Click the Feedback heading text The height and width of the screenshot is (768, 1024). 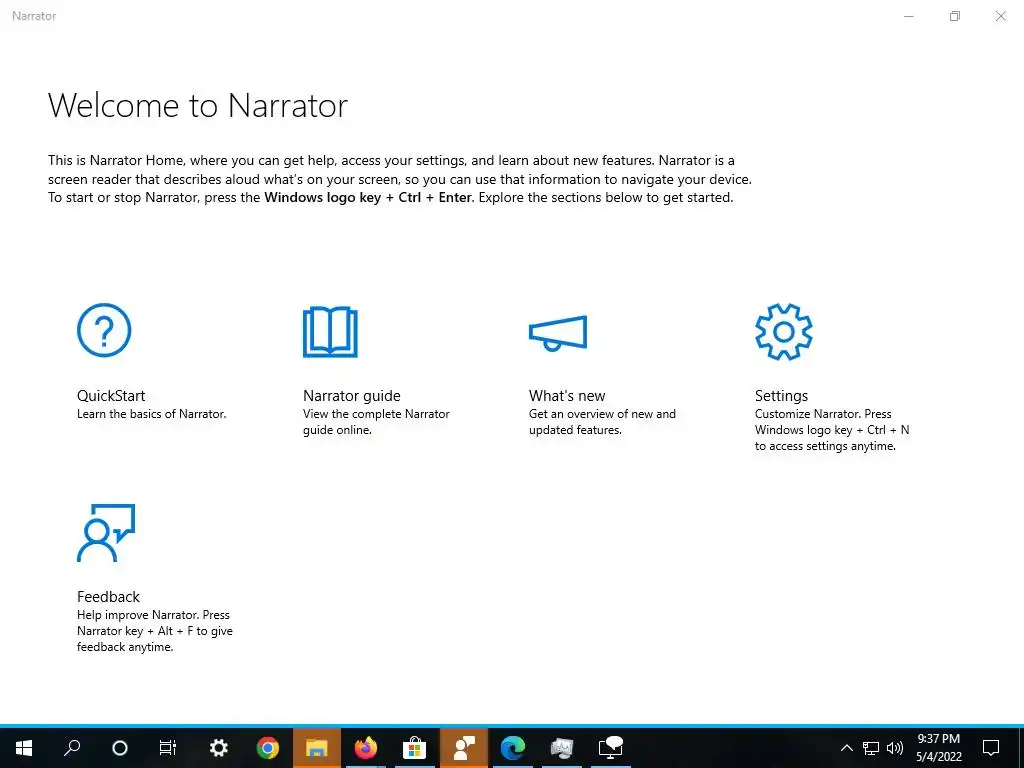[108, 597]
